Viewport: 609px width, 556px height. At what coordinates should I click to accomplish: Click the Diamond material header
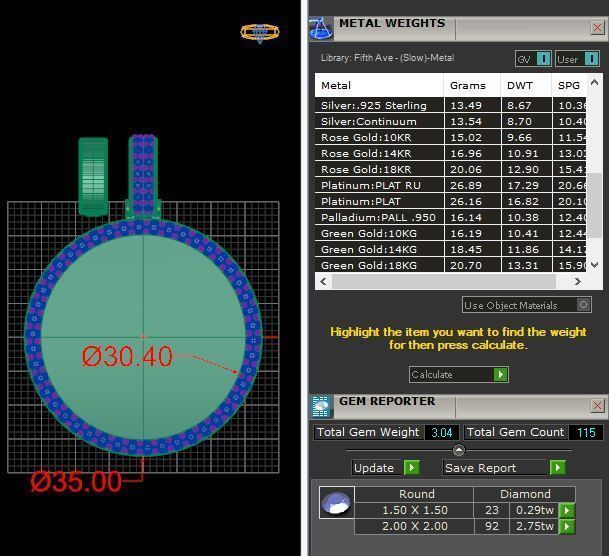(x=525, y=494)
